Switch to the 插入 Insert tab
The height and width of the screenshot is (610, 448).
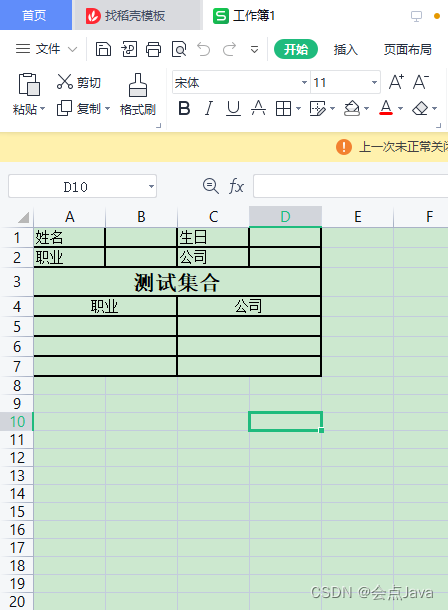pos(345,49)
